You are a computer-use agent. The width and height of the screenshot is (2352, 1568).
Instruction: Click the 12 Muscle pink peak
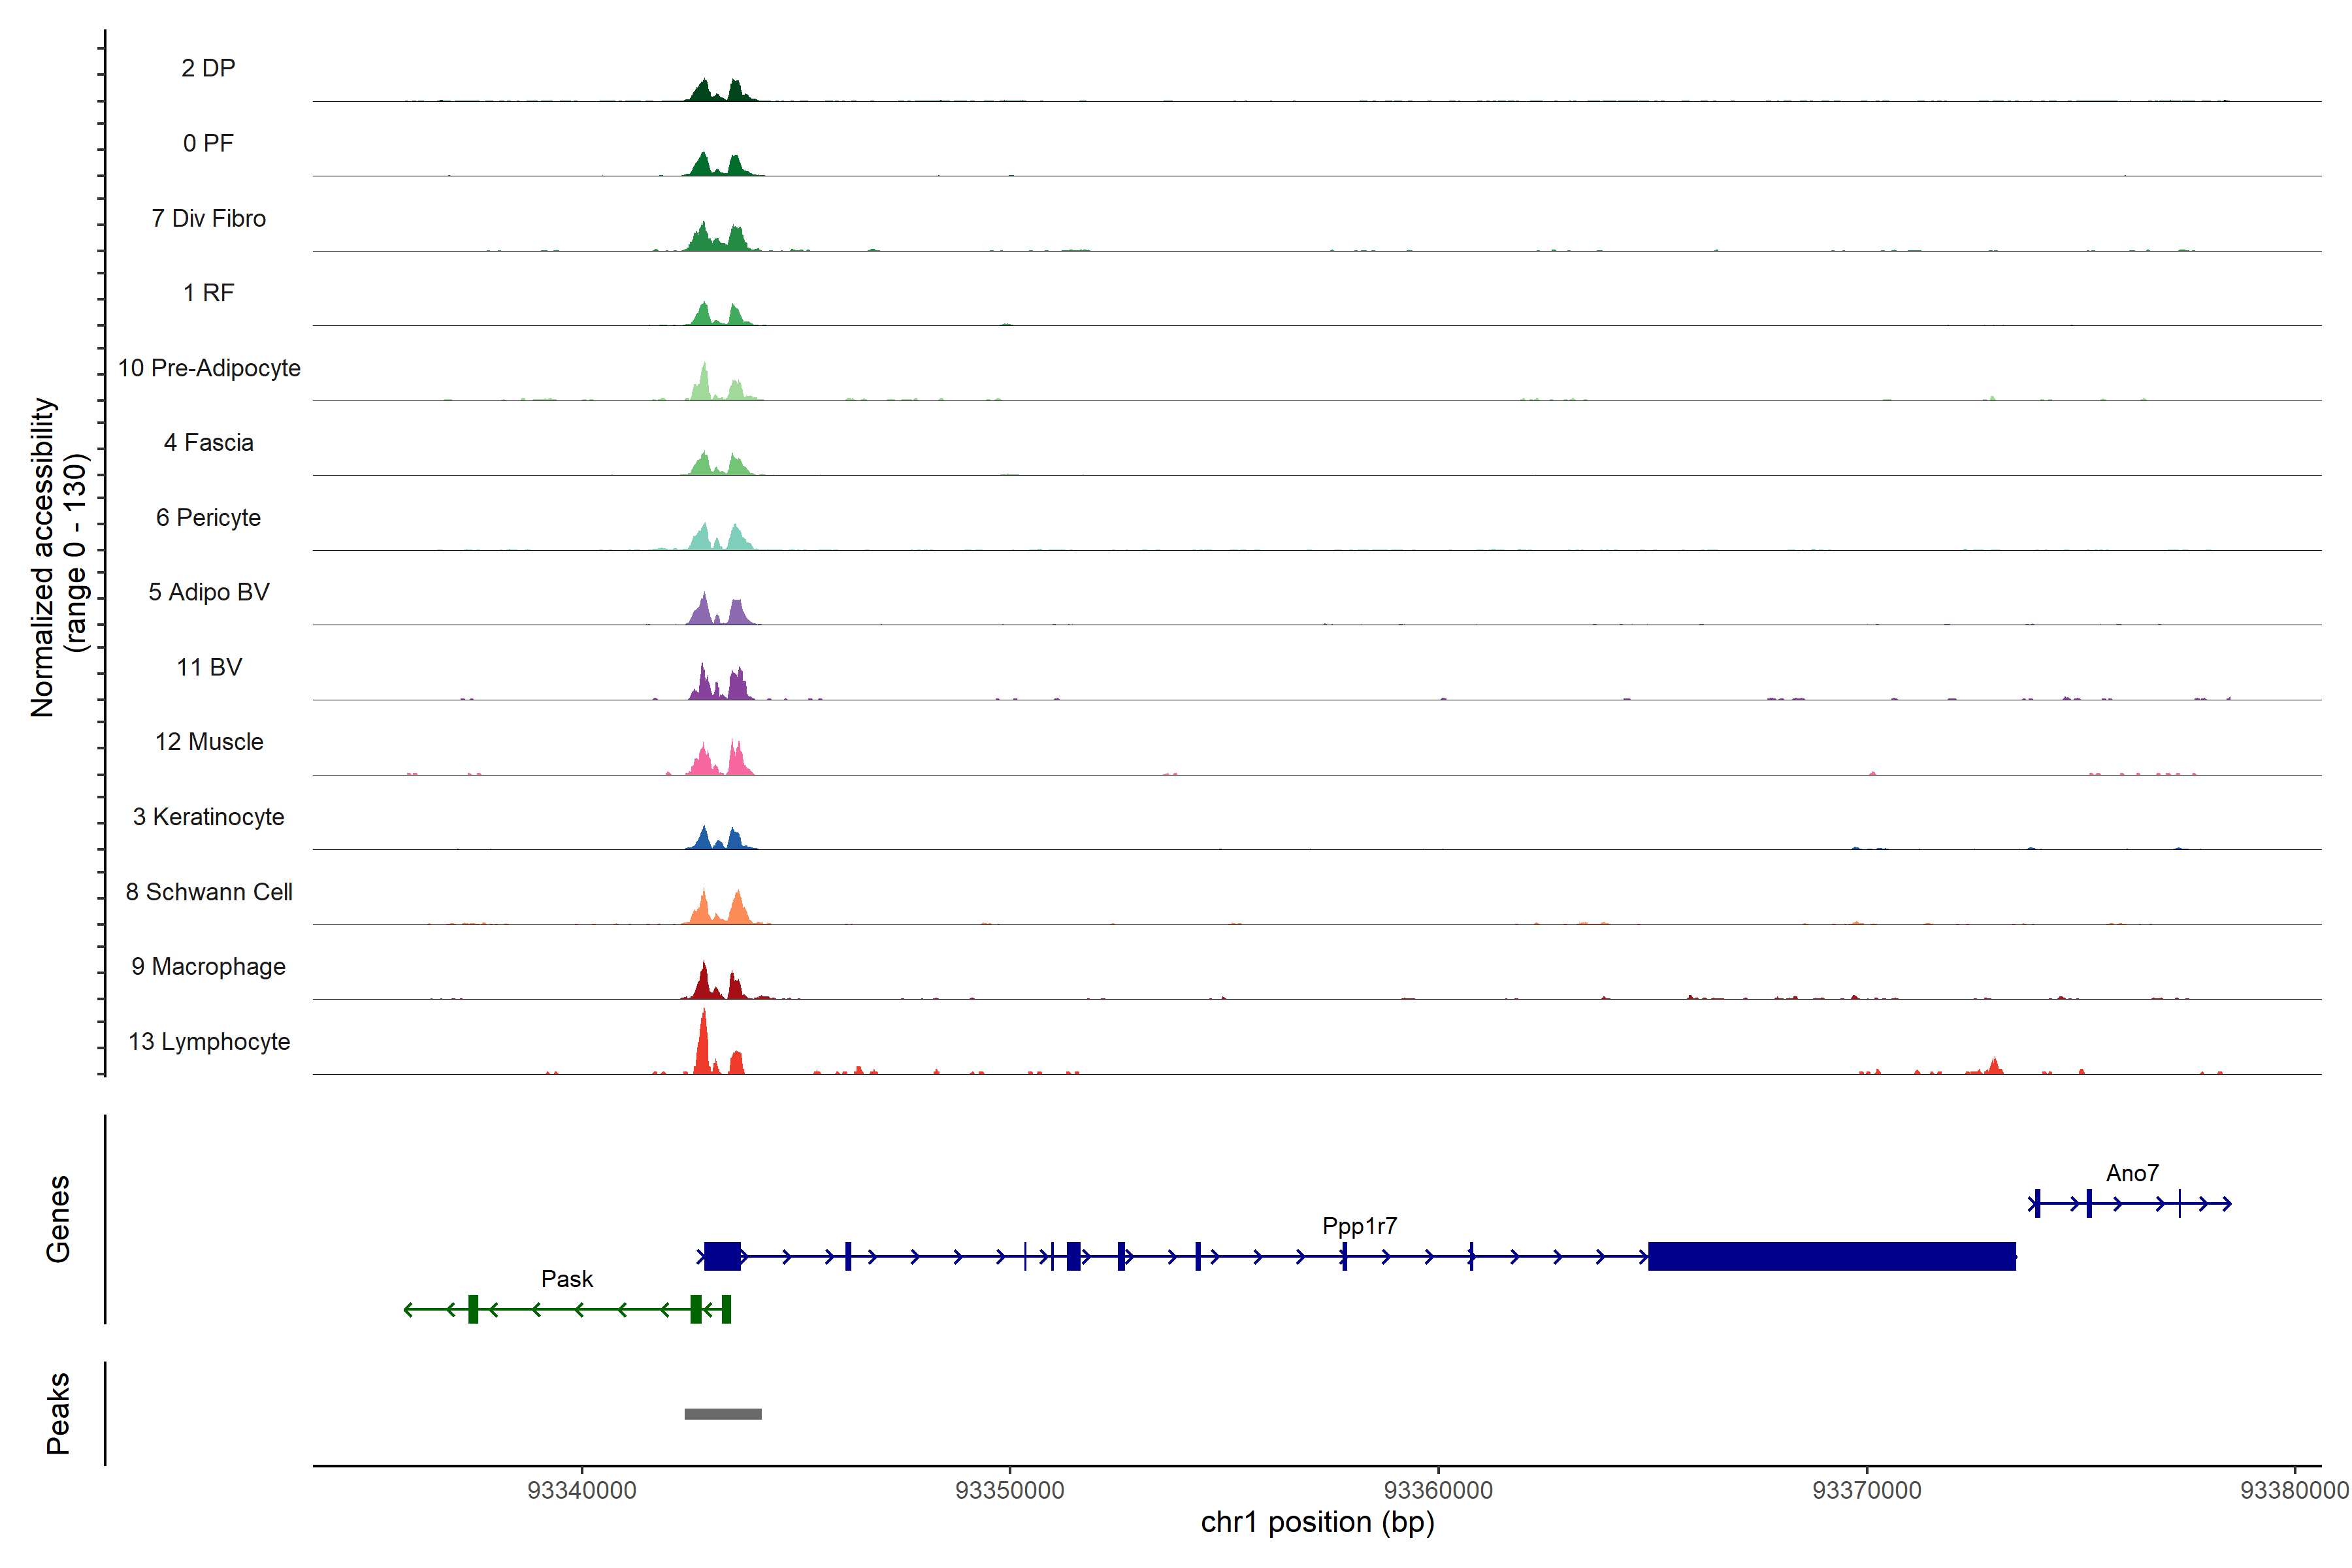click(737, 759)
